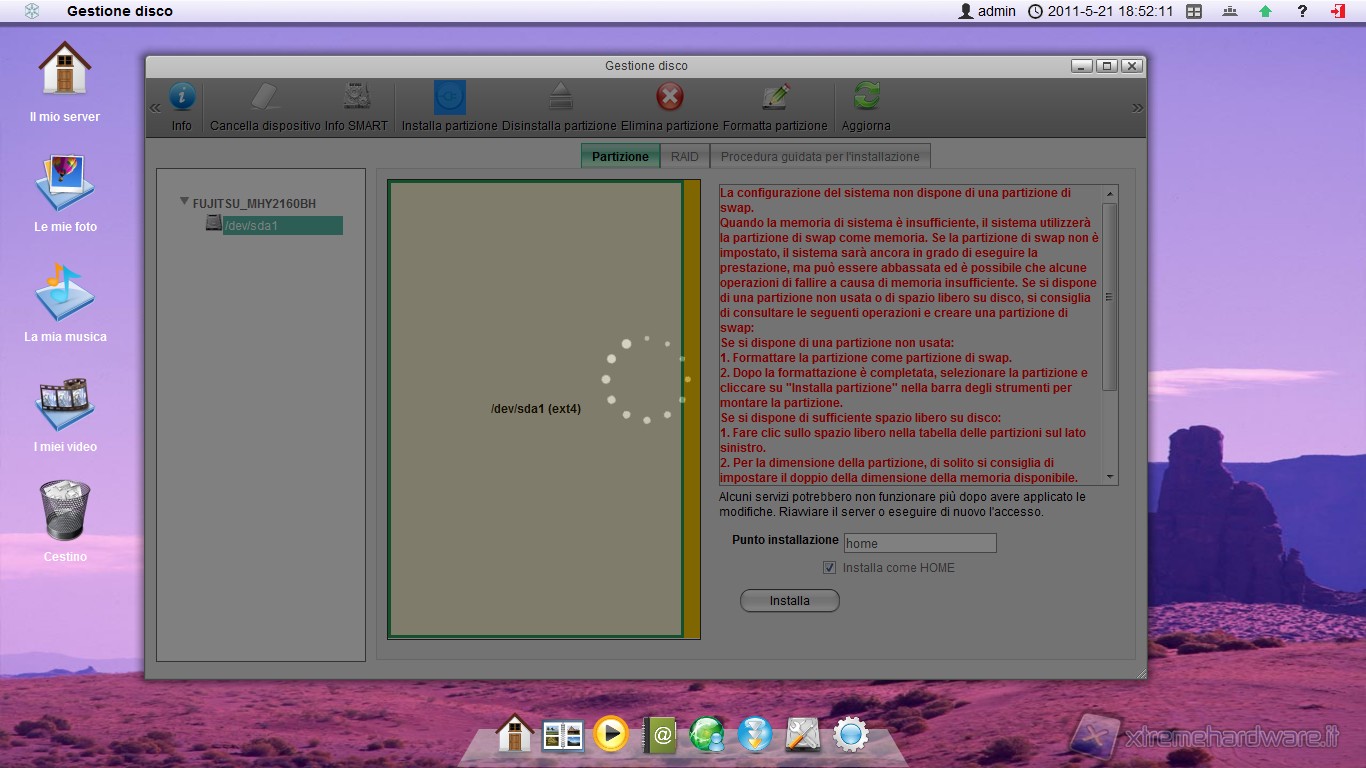Expand toolbar with the right double-chevron
The height and width of the screenshot is (768, 1366).
1137,108
